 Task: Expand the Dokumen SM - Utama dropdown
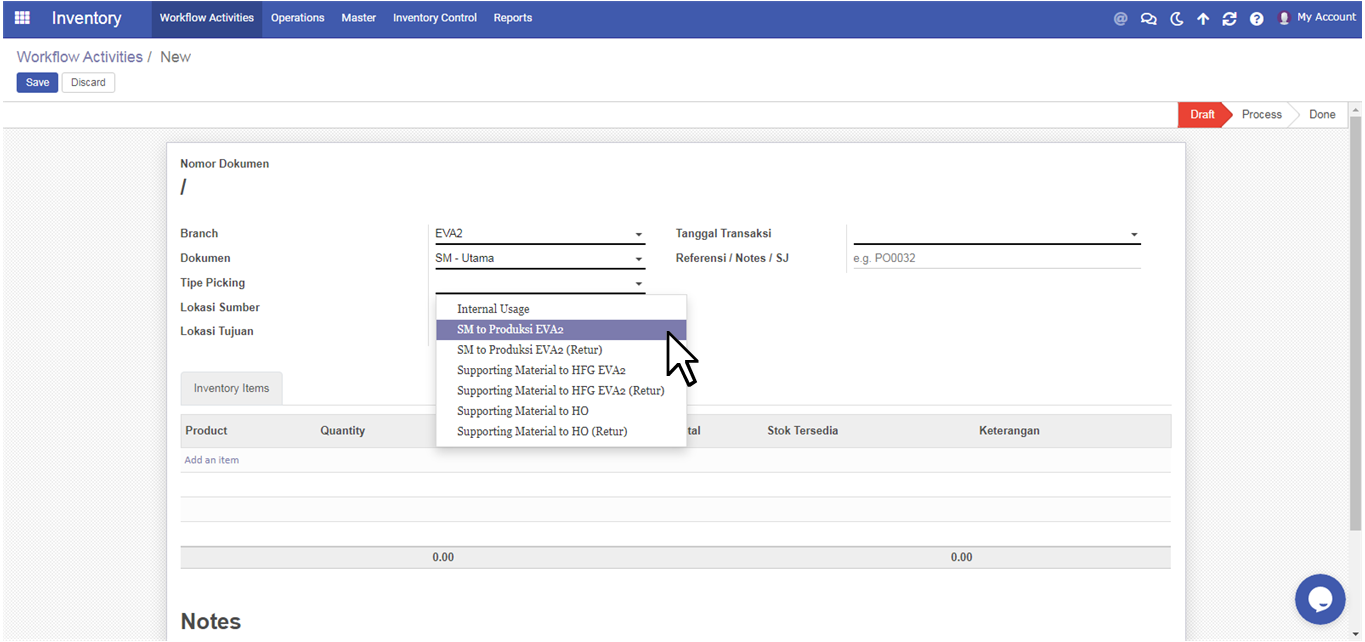coord(638,259)
